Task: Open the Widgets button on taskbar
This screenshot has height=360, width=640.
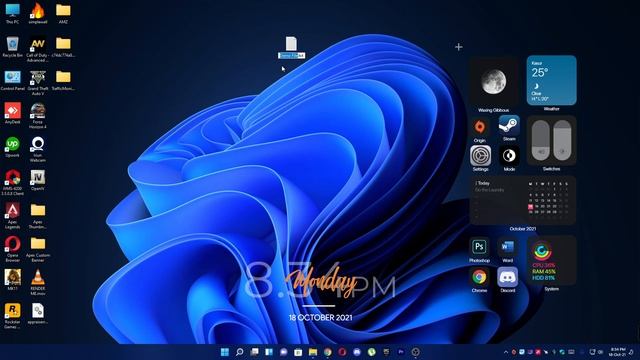Action: (x=269, y=352)
